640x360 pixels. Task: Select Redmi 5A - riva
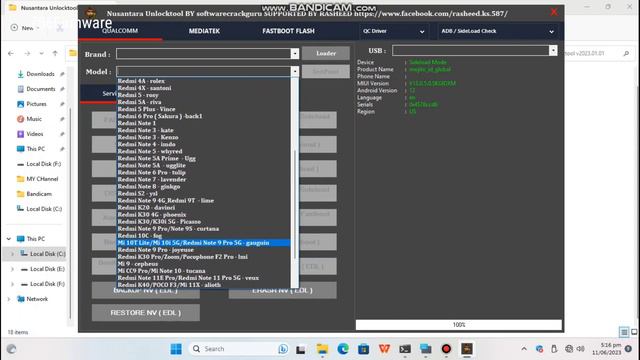tap(139, 102)
